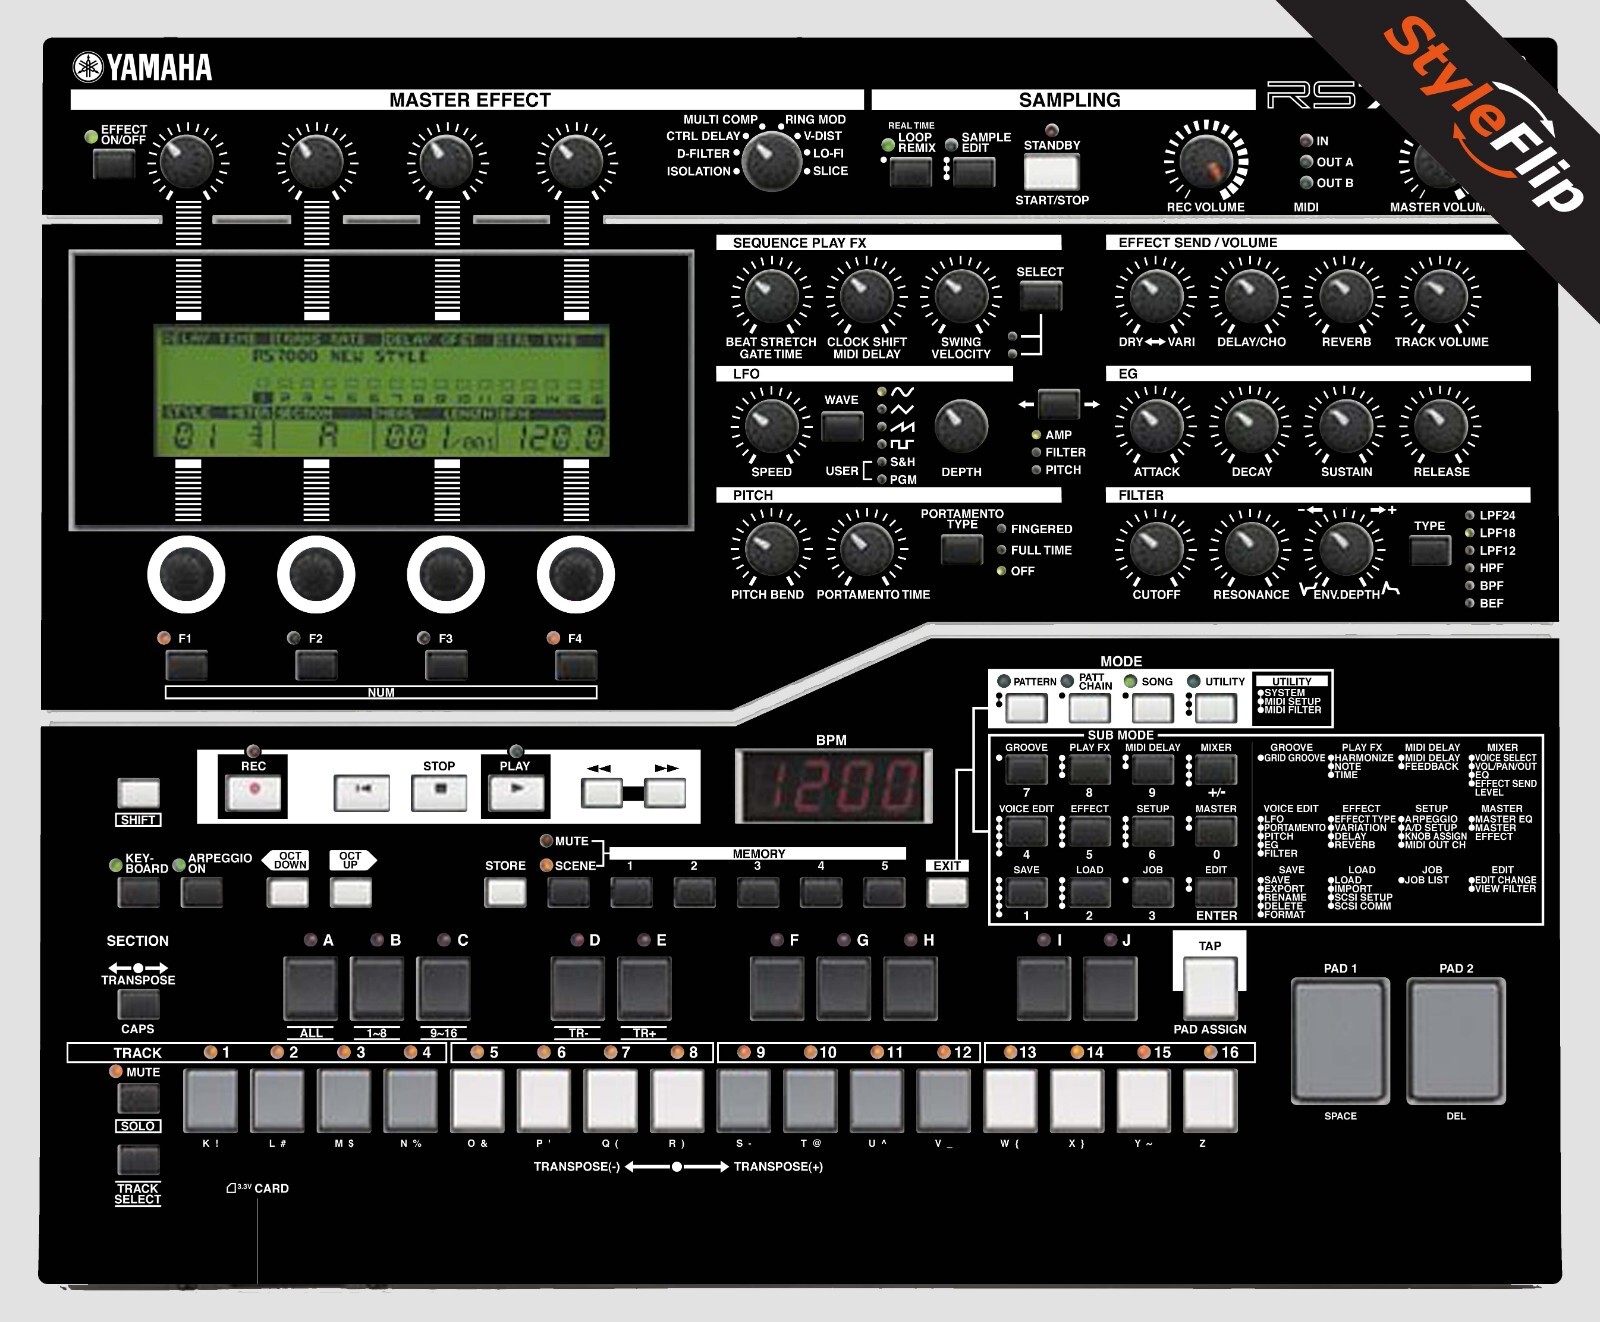The height and width of the screenshot is (1322, 1600).
Task: Raise the octave with OCT UP
Action: pos(352,892)
